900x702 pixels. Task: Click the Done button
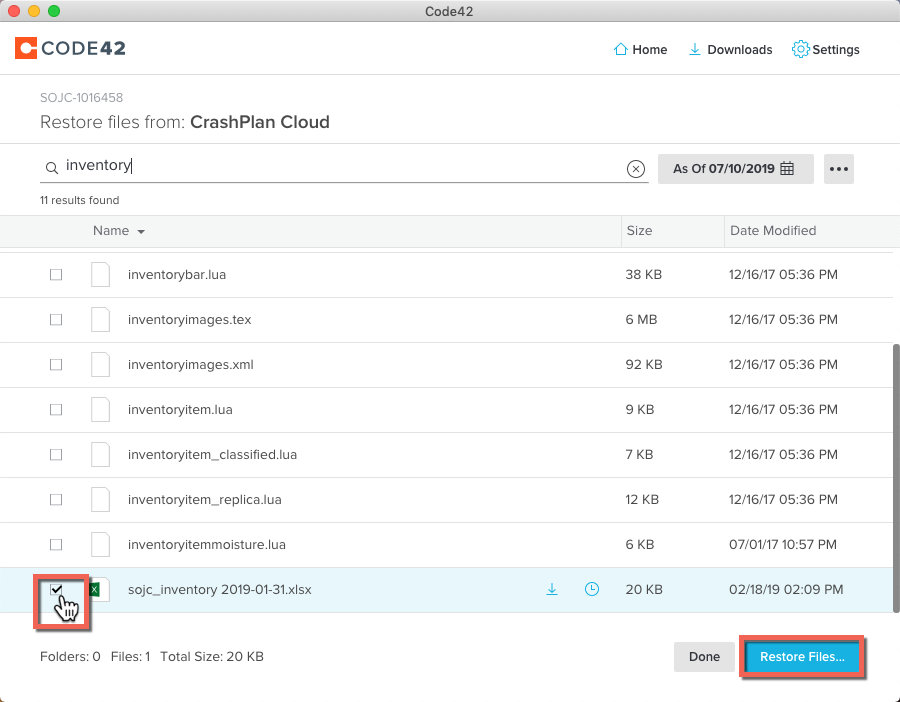click(x=704, y=657)
